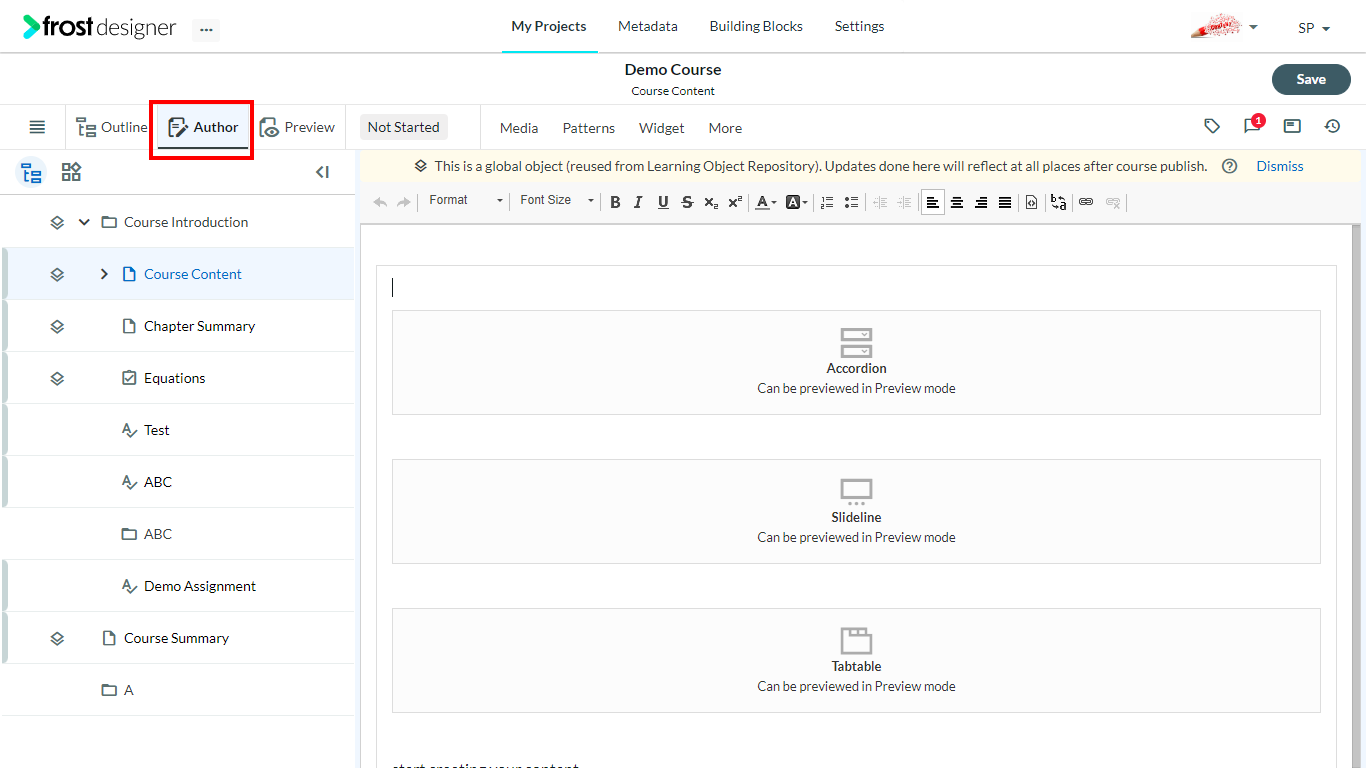The height and width of the screenshot is (768, 1366).
Task: Open the Not Started status selector
Action: point(403,127)
